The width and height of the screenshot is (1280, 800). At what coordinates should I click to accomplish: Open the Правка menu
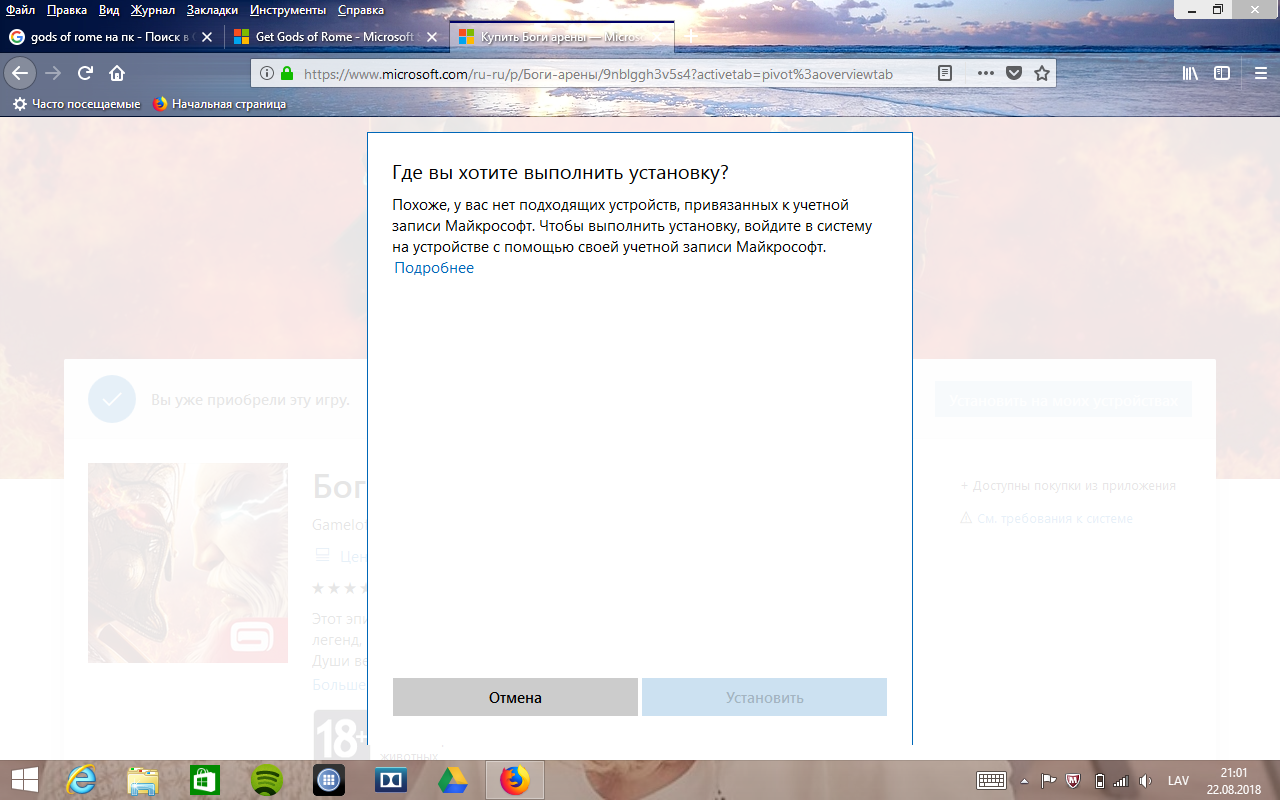pos(66,10)
